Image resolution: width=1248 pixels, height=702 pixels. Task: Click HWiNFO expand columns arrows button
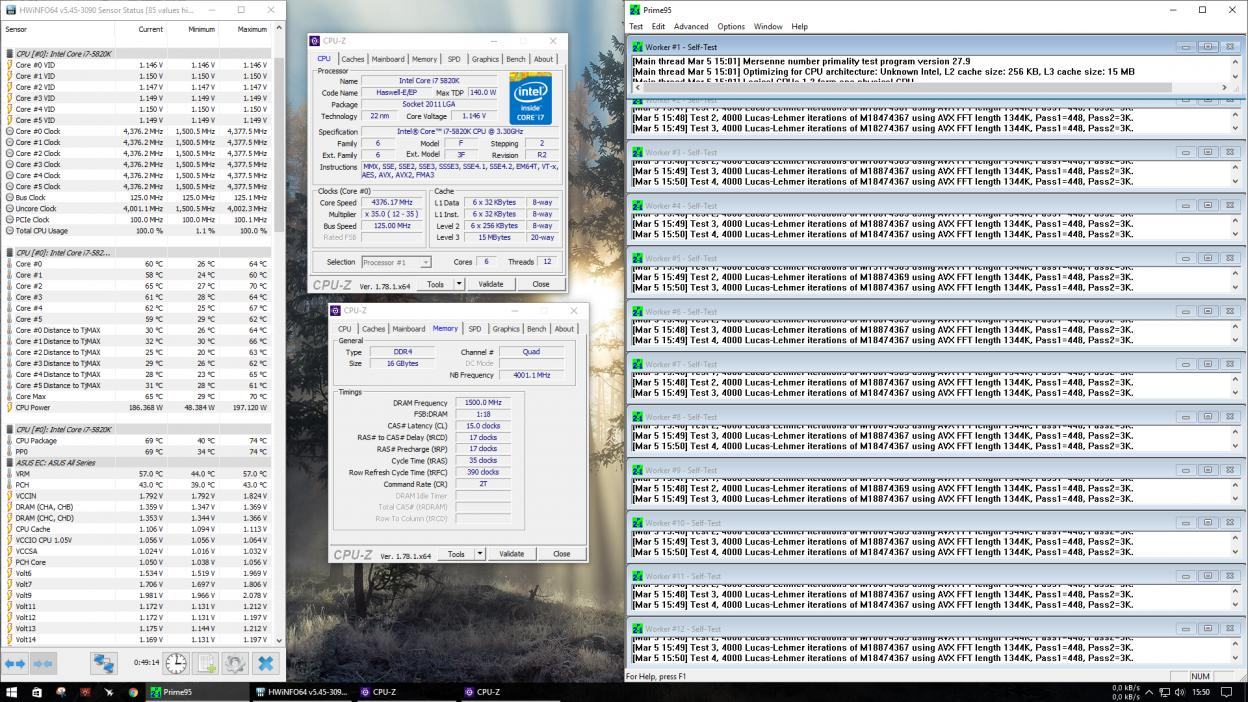click(x=15, y=663)
